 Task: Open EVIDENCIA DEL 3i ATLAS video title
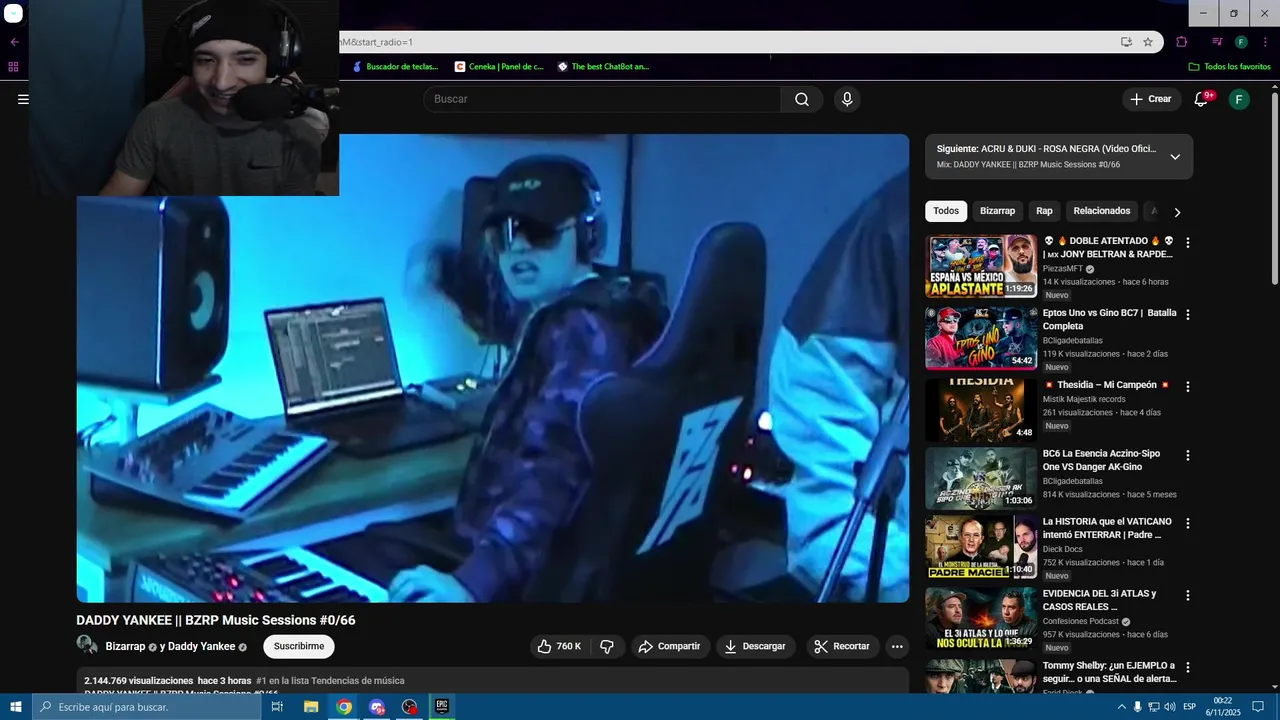click(1099, 600)
